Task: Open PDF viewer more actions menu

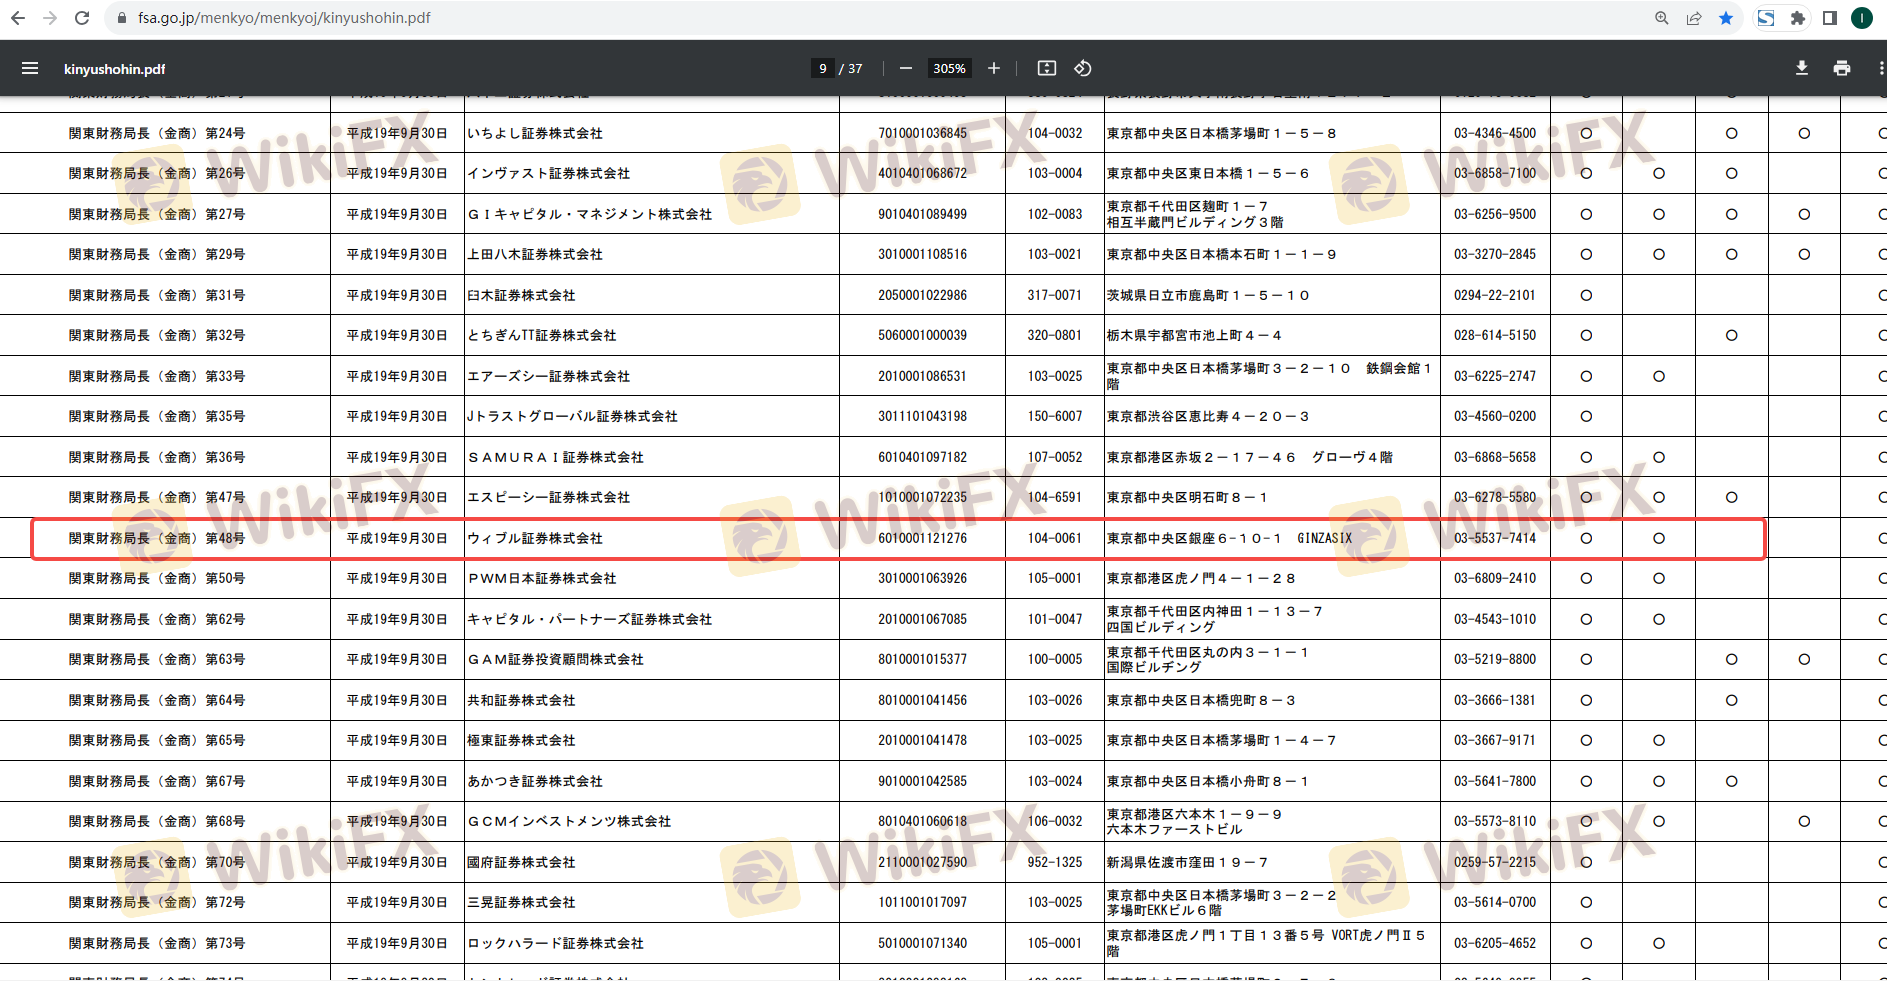Action: tap(1880, 68)
